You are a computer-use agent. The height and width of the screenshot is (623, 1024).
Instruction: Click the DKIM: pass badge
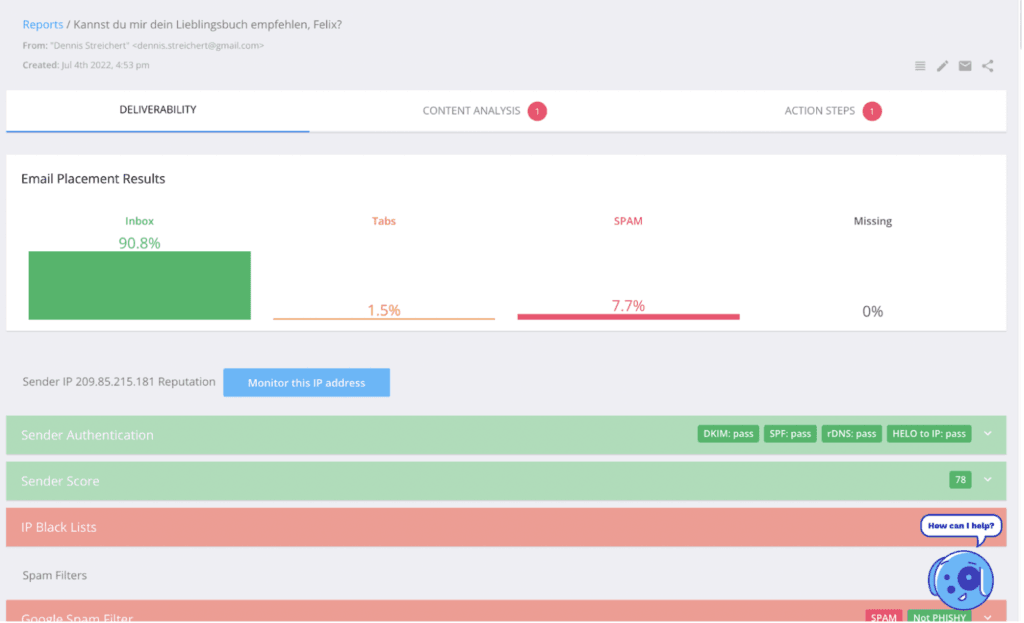[x=728, y=434]
